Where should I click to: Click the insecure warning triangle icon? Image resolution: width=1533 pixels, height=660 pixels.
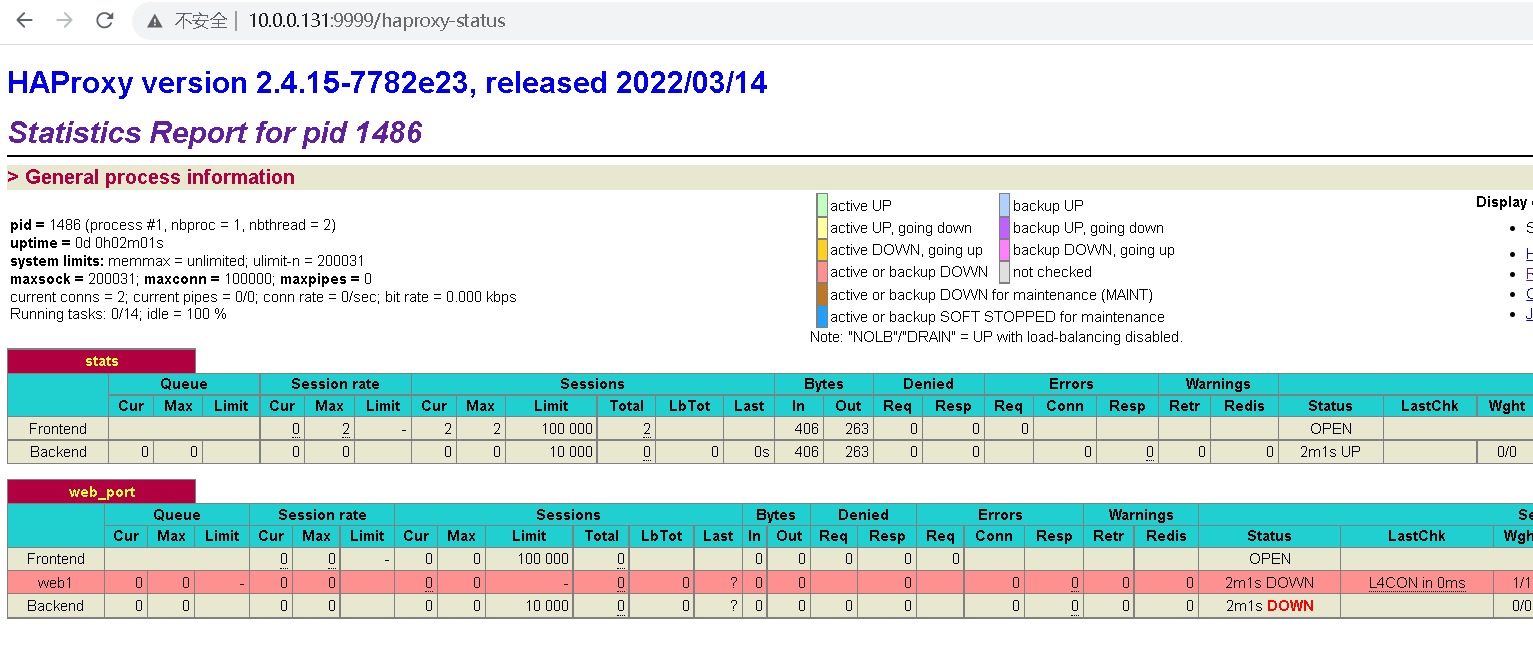tap(155, 21)
